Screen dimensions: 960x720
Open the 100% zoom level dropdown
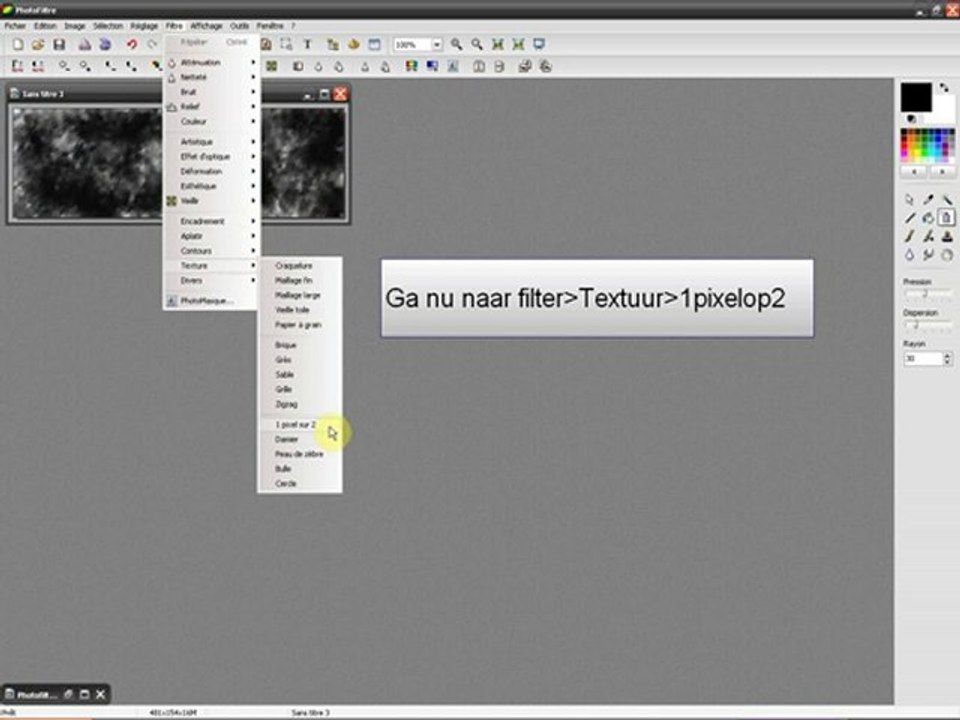[x=437, y=45]
